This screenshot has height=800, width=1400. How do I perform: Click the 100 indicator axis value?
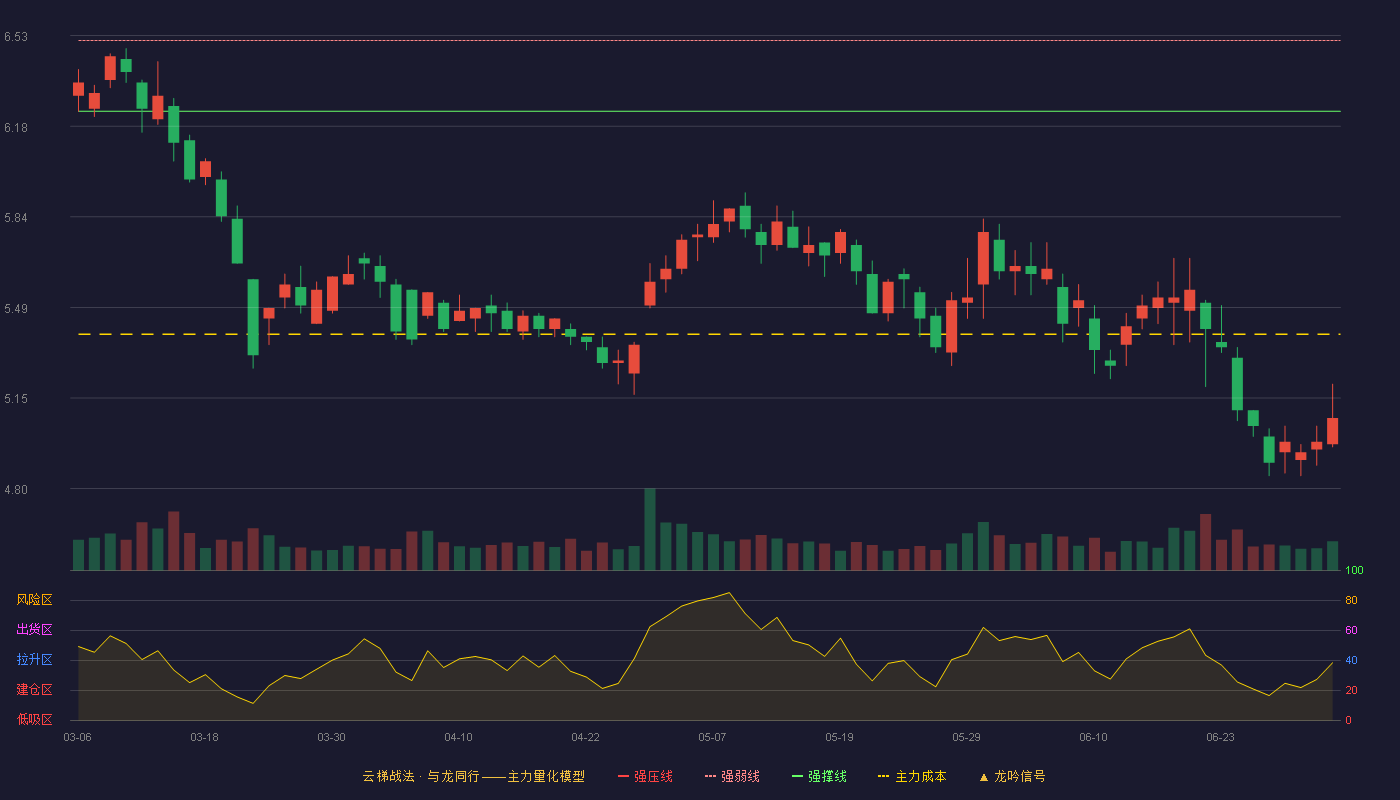pos(1354,571)
